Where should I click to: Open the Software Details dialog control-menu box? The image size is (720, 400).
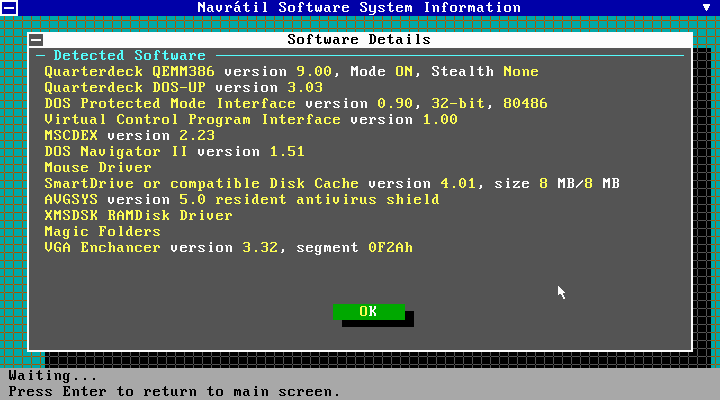[x=36, y=40]
